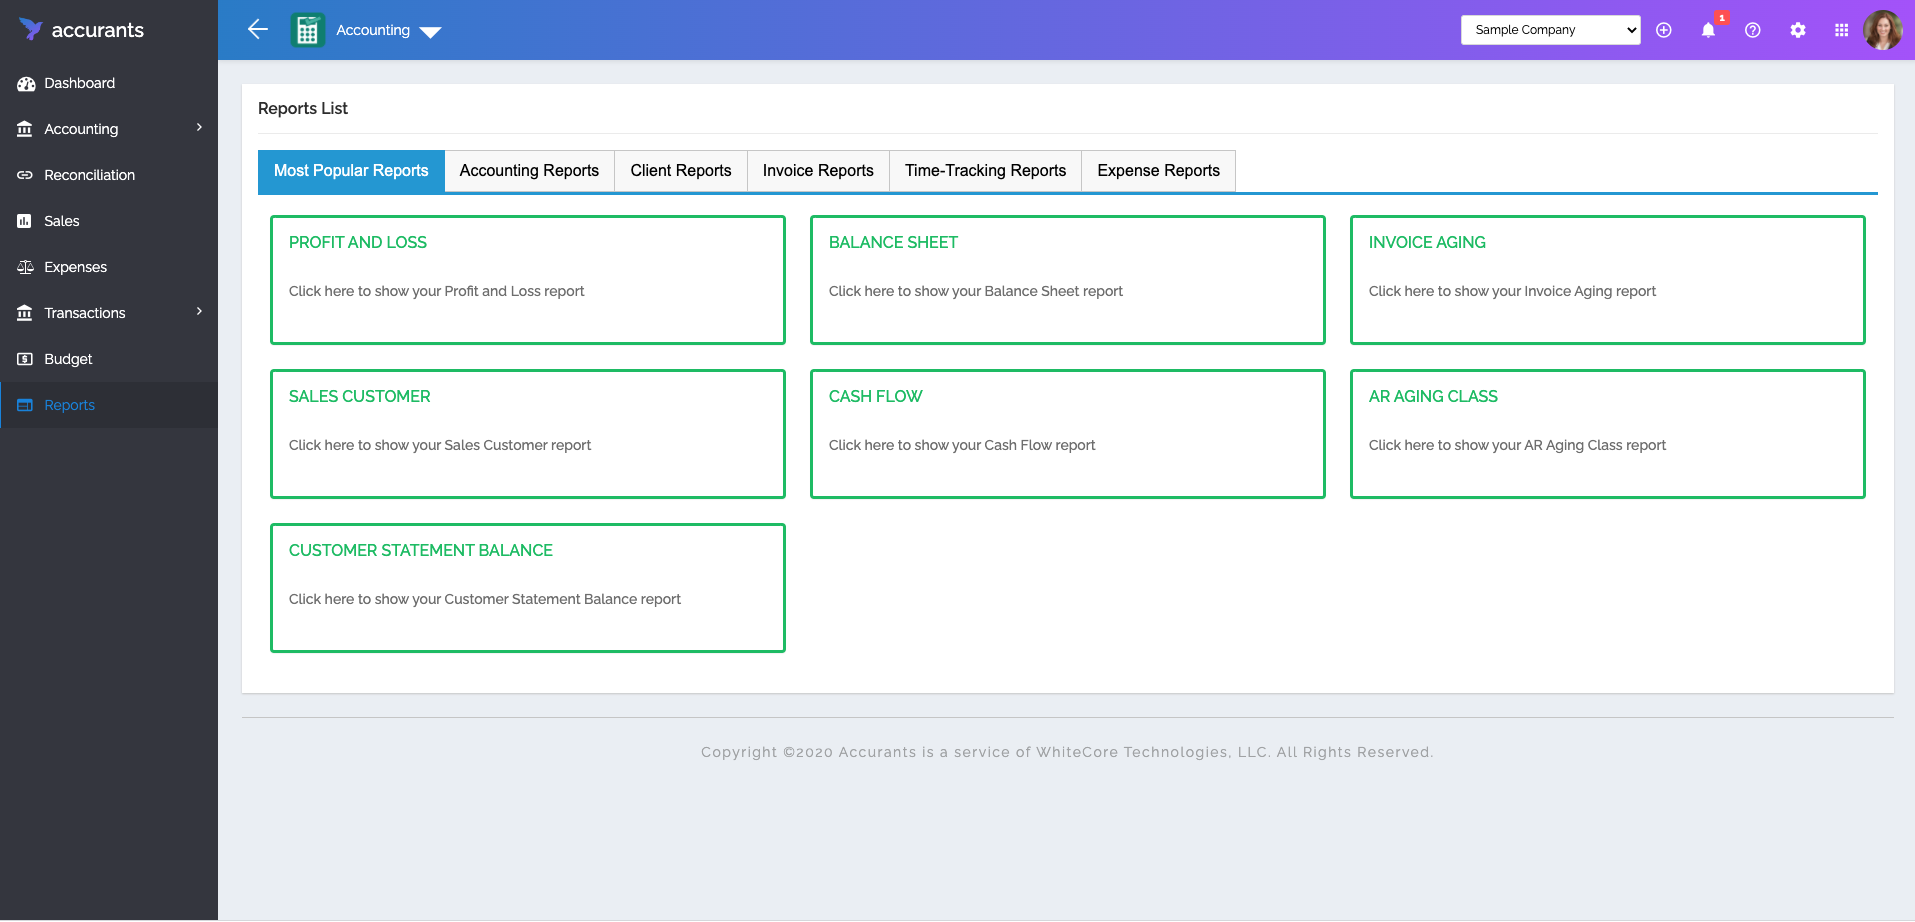Show the Balance Sheet report
This screenshot has width=1915, height=922.
[1067, 280]
